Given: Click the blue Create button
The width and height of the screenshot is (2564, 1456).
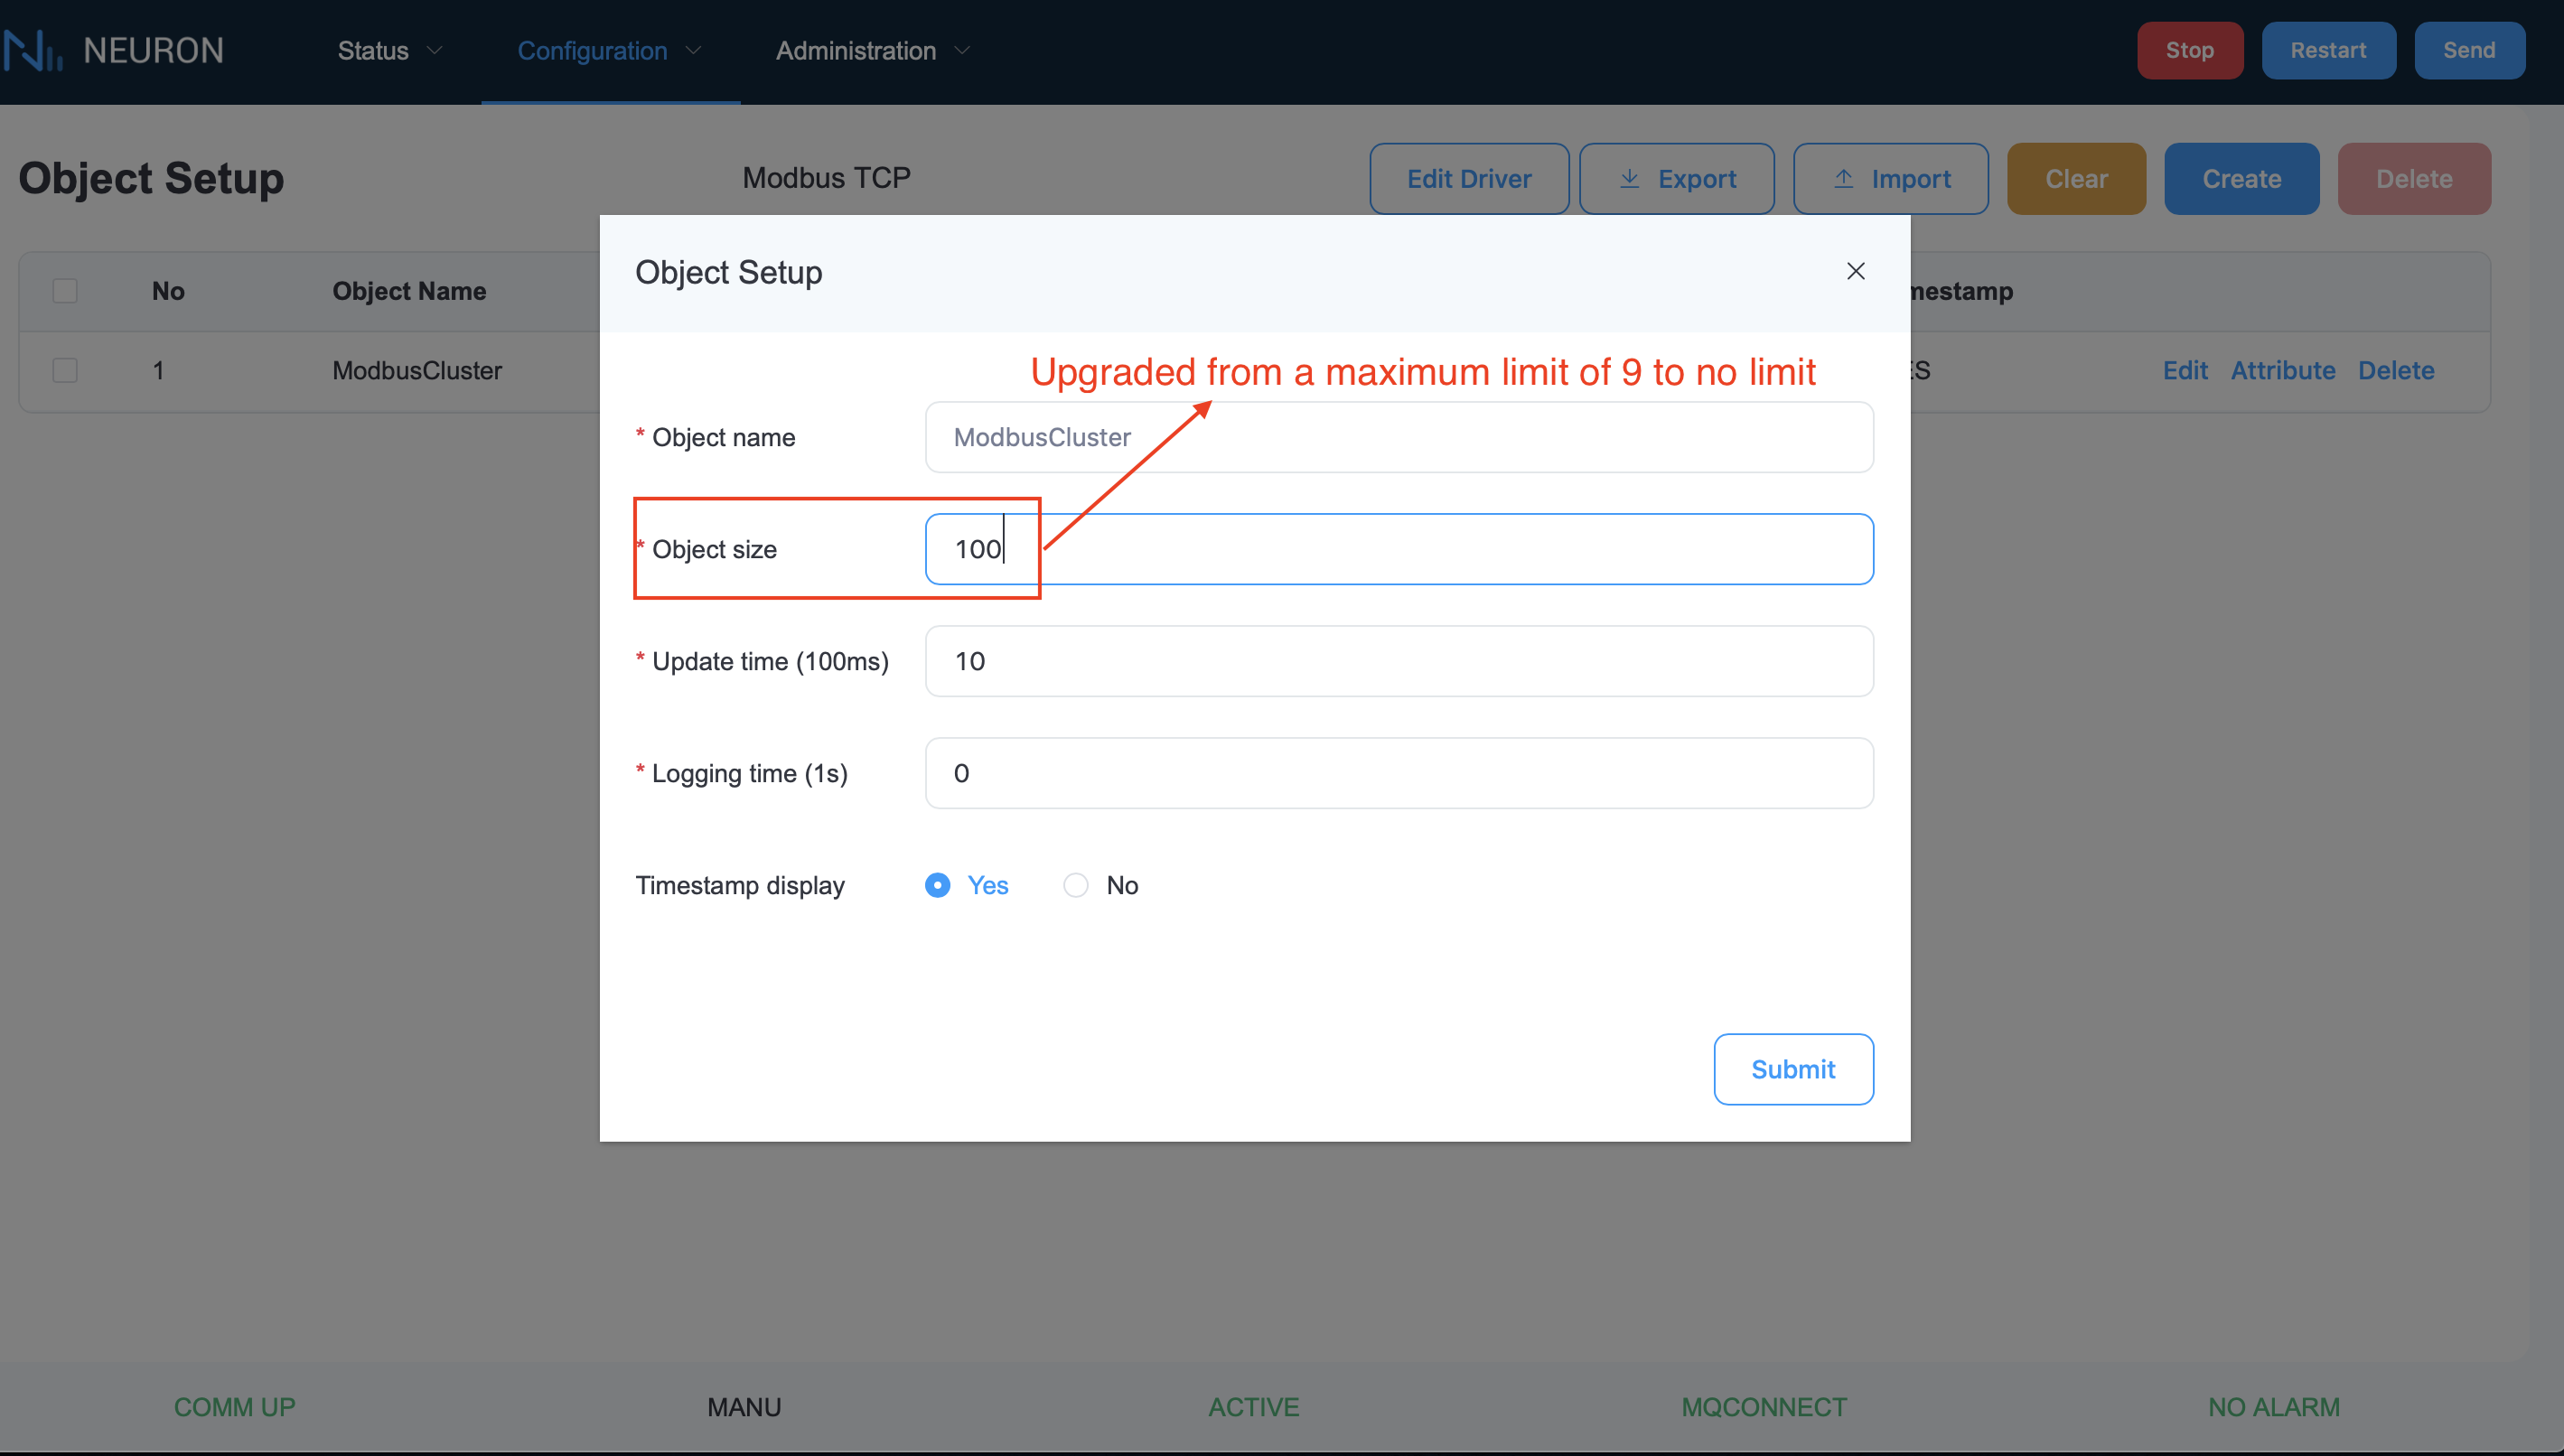Looking at the screenshot, I should tap(2241, 179).
